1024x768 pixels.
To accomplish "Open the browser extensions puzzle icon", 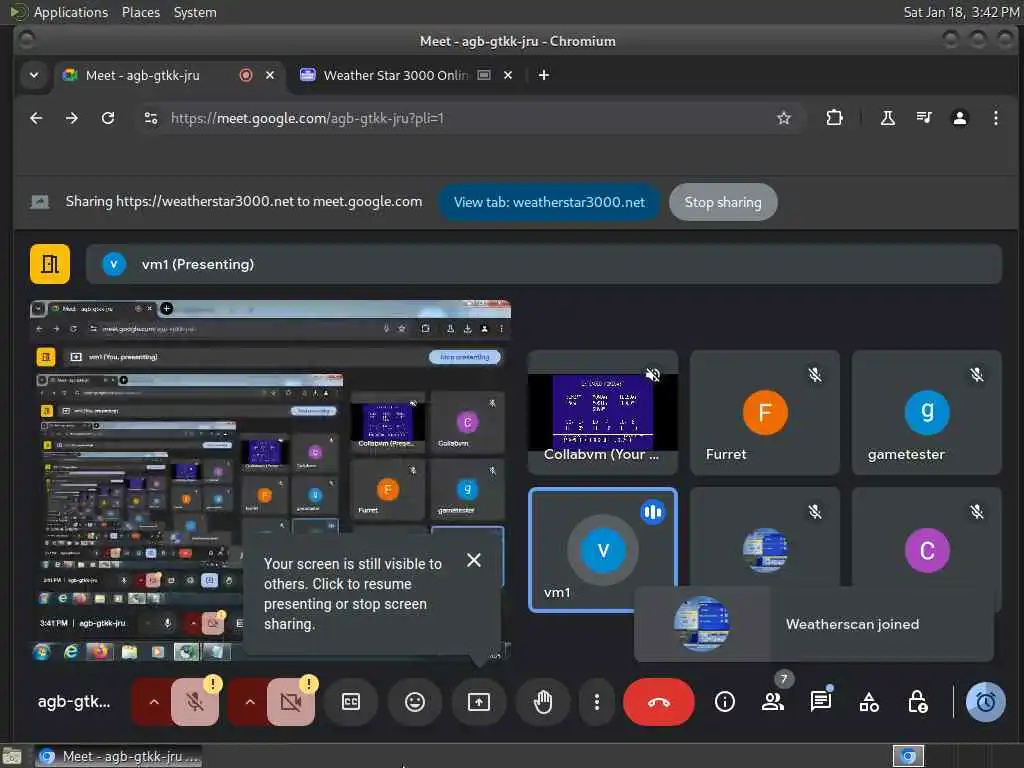I will [x=834, y=118].
